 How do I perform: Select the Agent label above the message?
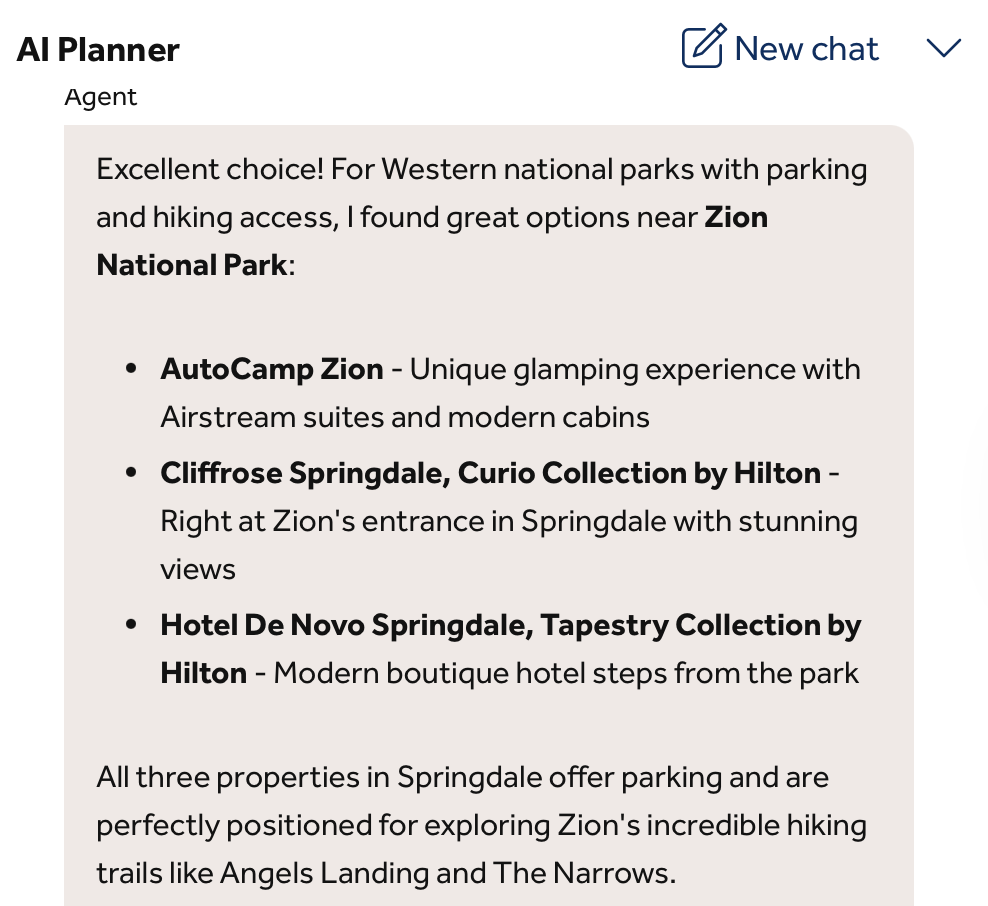tap(100, 96)
